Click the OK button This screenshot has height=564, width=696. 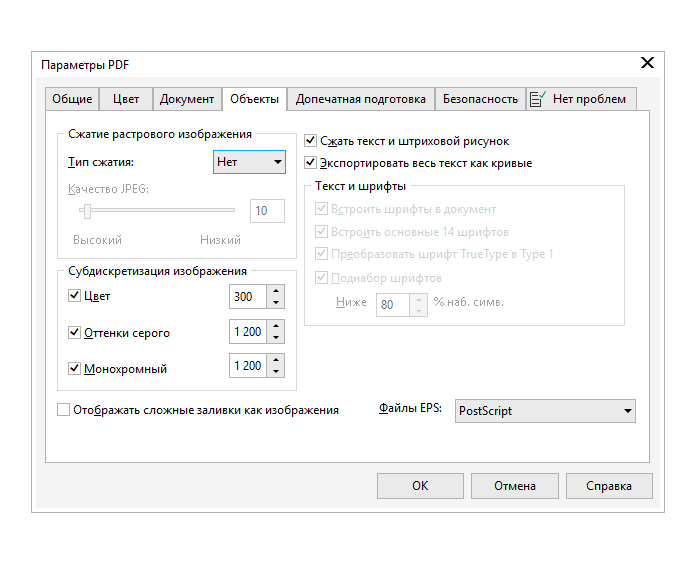tap(420, 486)
